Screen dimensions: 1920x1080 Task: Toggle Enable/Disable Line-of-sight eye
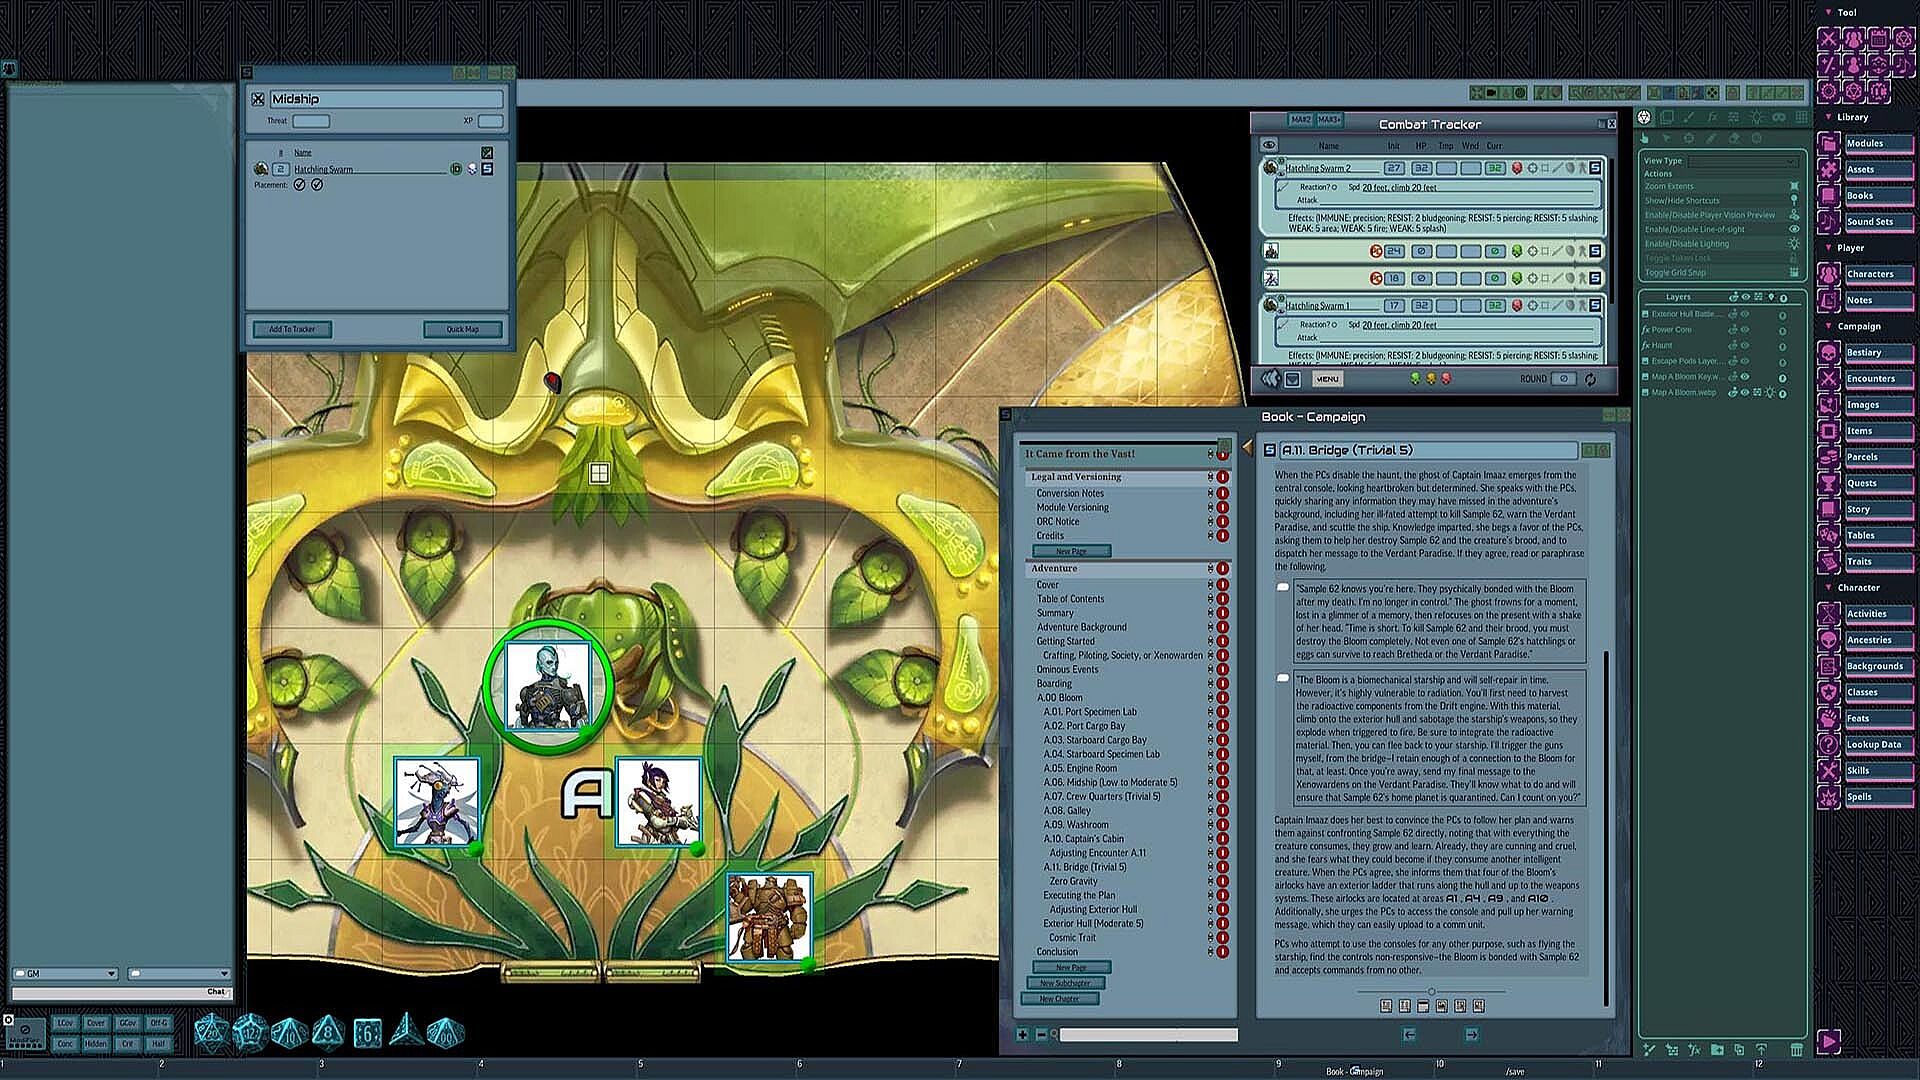coord(1793,229)
